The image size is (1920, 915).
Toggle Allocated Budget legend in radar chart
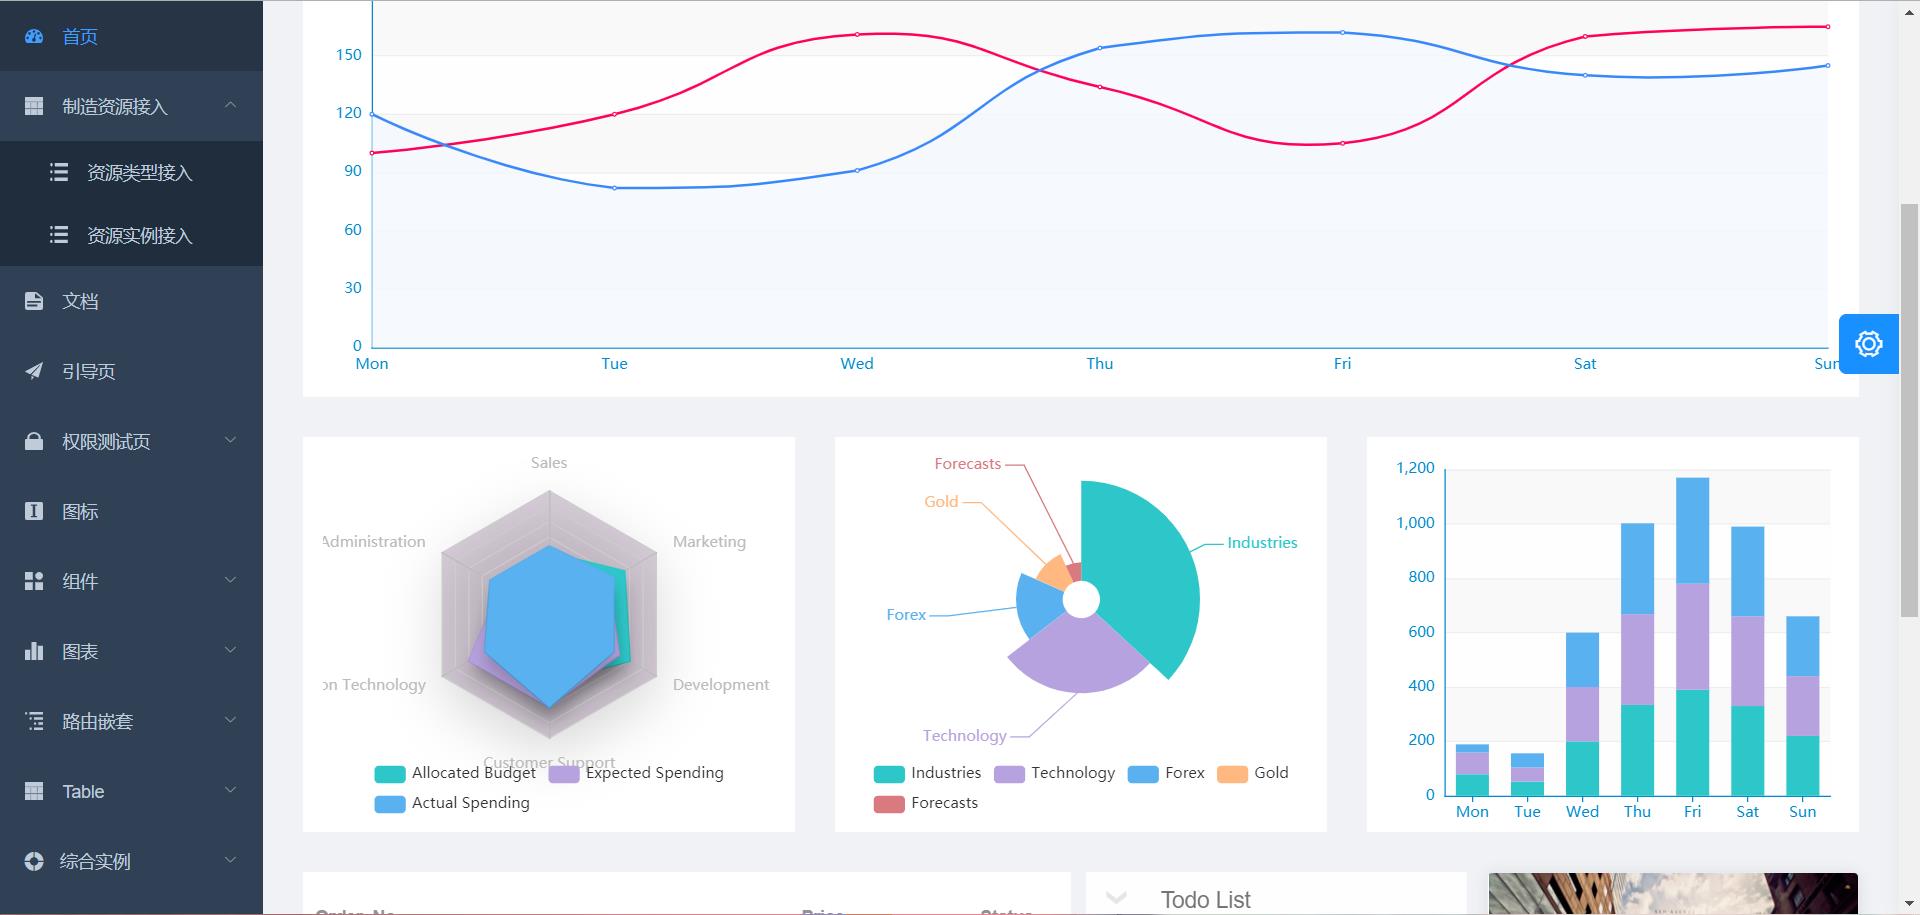point(455,773)
